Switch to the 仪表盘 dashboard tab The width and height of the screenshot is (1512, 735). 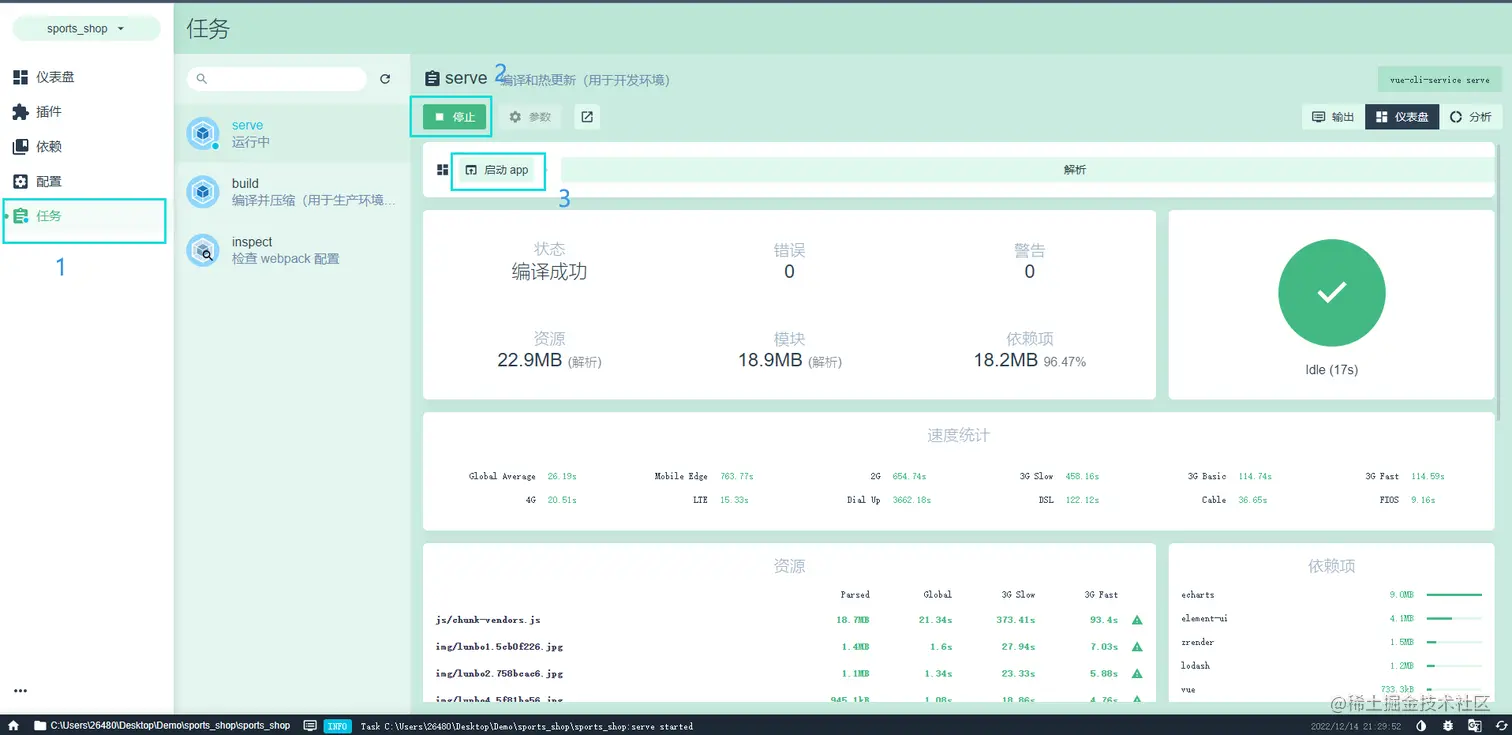pyautogui.click(x=1401, y=117)
